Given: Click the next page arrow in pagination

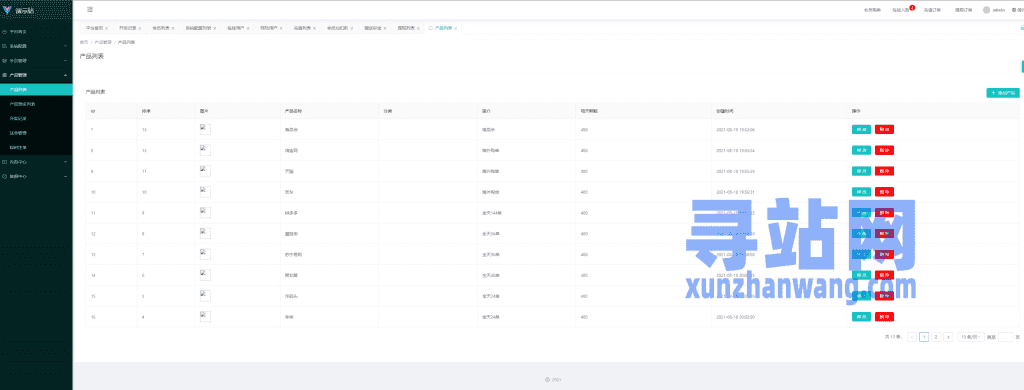Looking at the screenshot, I should pyautogui.click(x=948, y=337).
